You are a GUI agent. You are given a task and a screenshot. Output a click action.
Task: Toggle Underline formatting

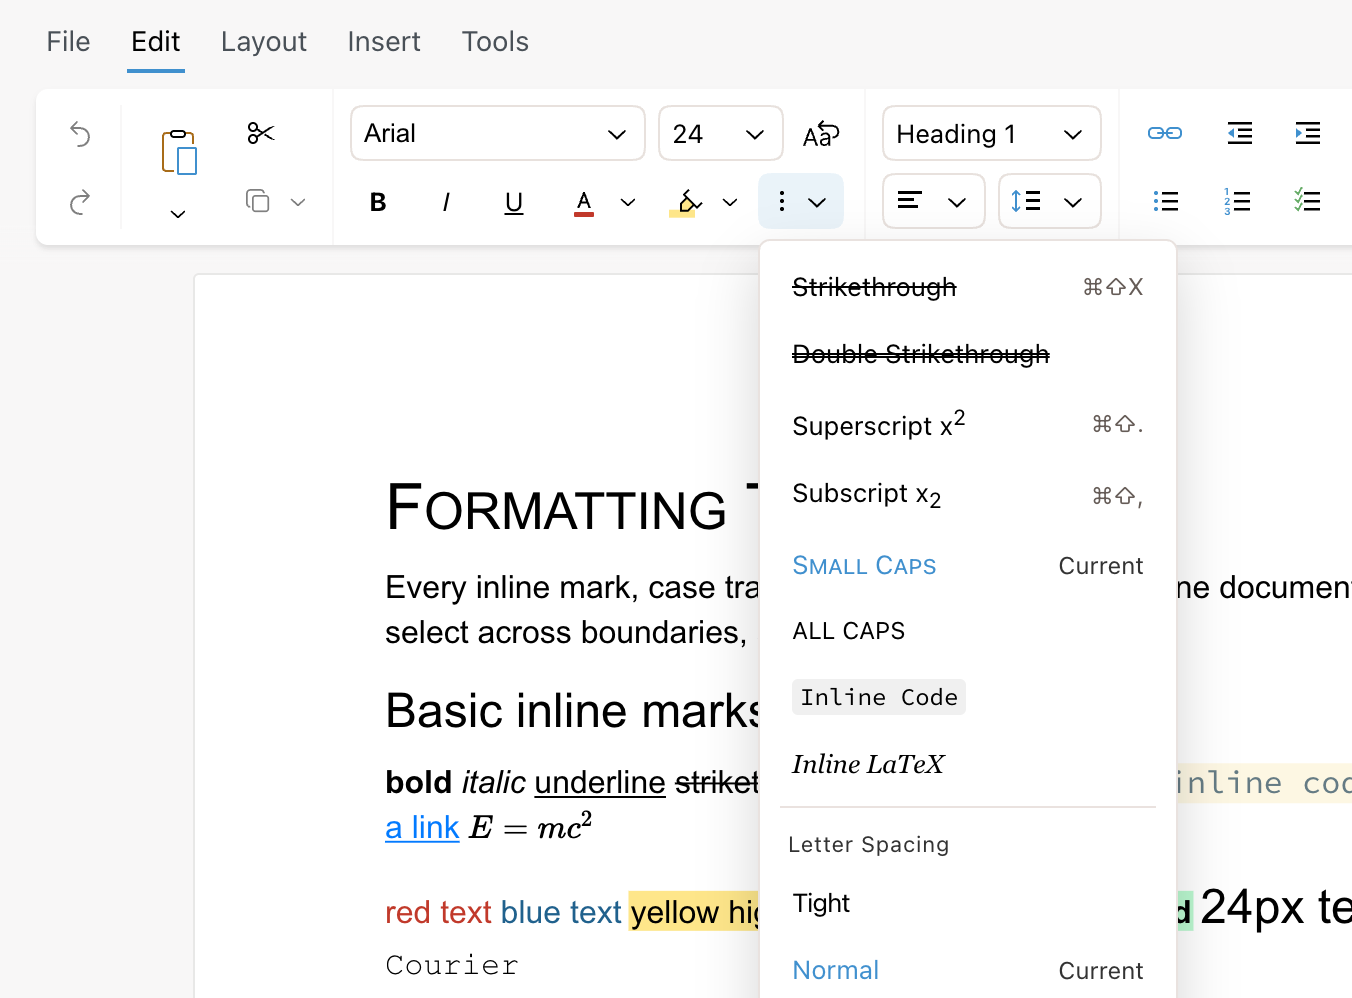pyautogui.click(x=514, y=202)
